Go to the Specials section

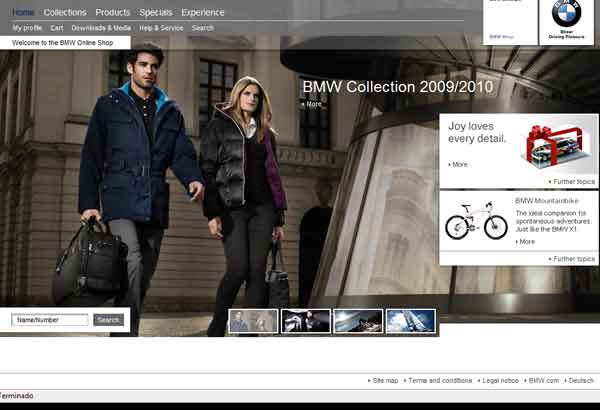[x=156, y=12]
